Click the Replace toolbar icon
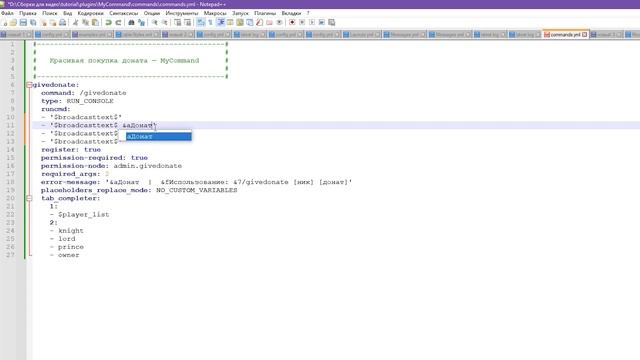 (x=141, y=22)
